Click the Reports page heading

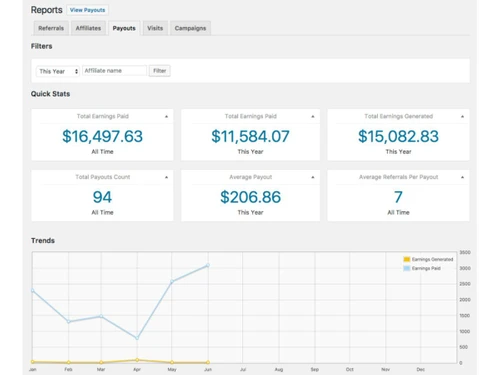click(x=47, y=10)
